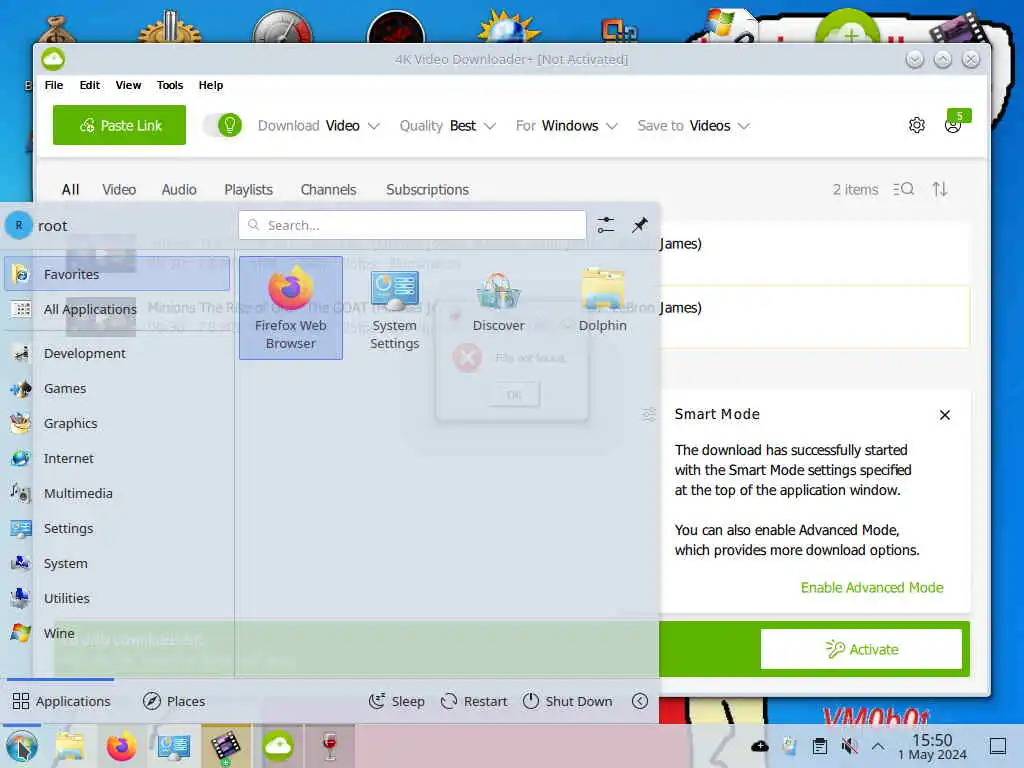
Task: Click the search-in-list icon
Action: (903, 189)
